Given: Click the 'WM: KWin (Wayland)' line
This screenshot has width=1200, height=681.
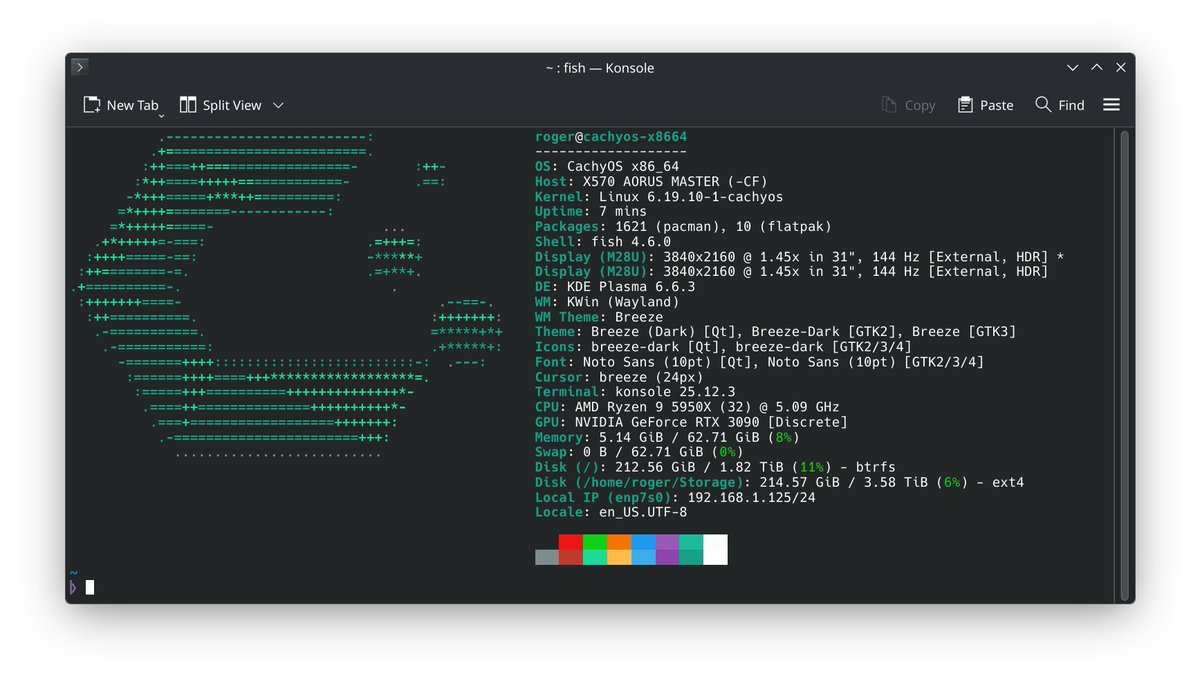Looking at the screenshot, I should (x=607, y=302).
